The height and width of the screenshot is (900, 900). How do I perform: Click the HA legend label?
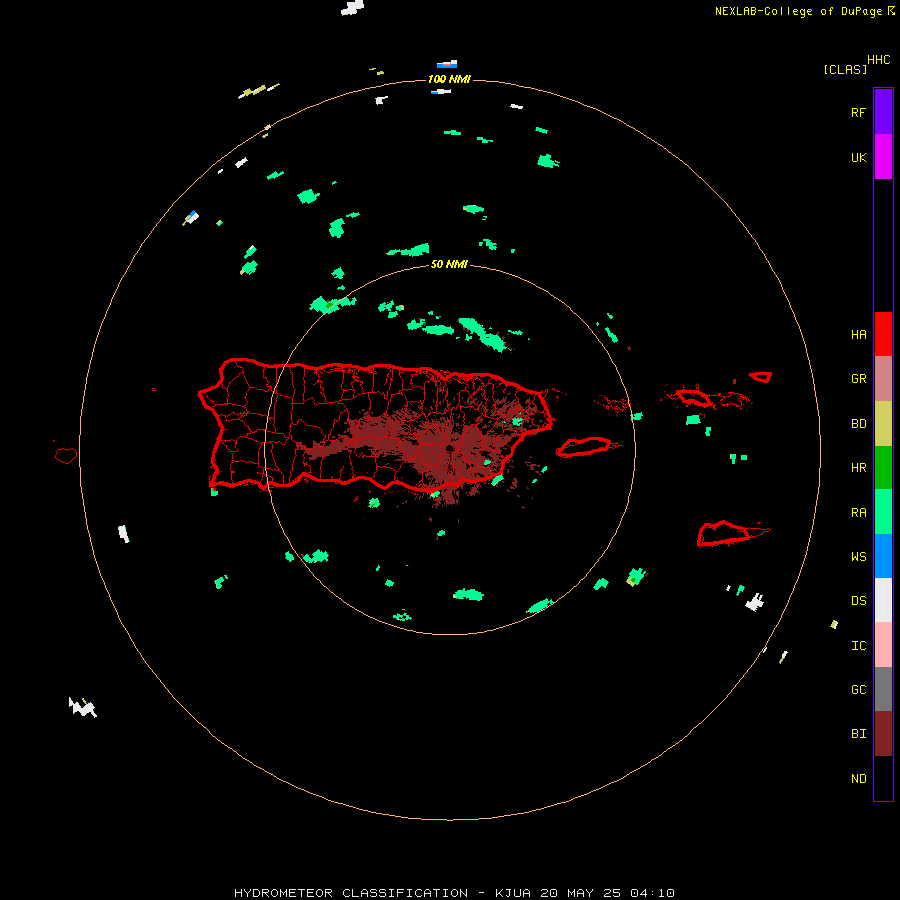coord(858,334)
